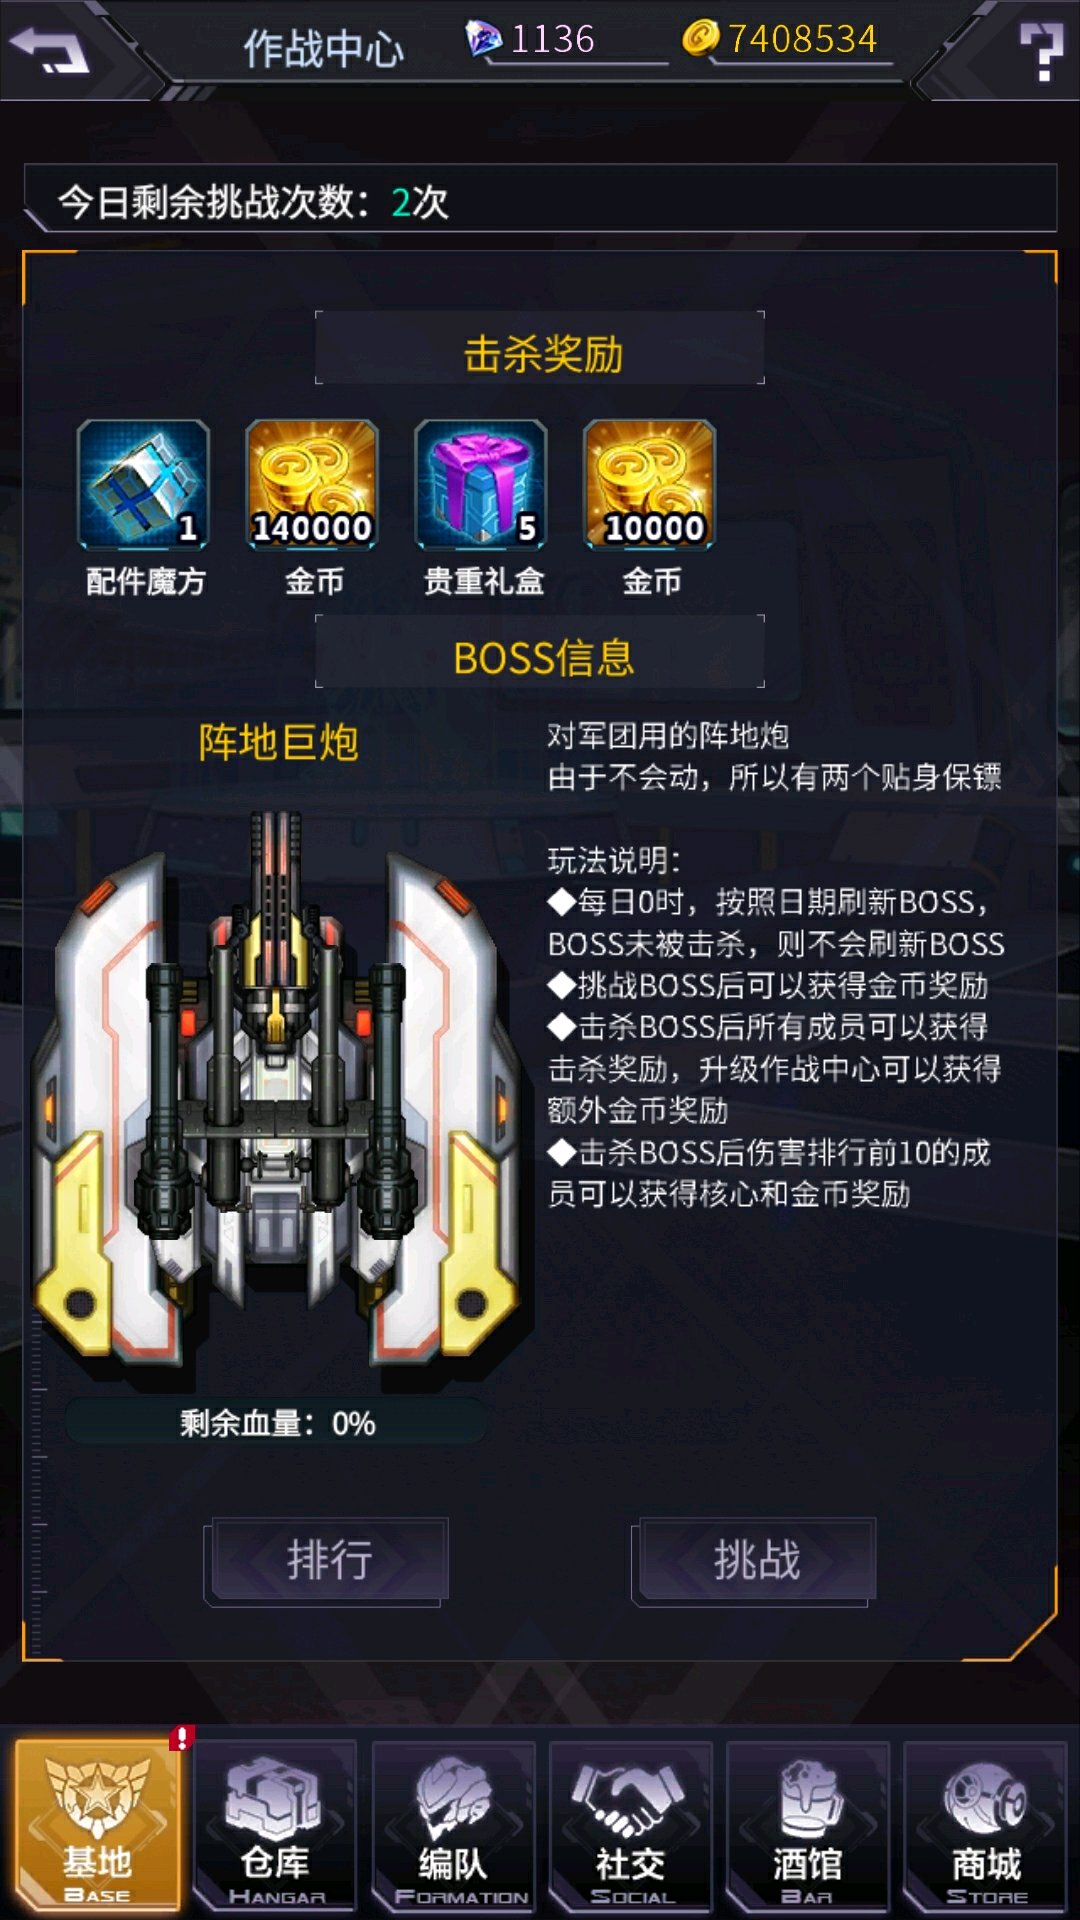Select the 配件魔方 reward cube icon
This screenshot has height=1920, width=1080.
click(144, 484)
